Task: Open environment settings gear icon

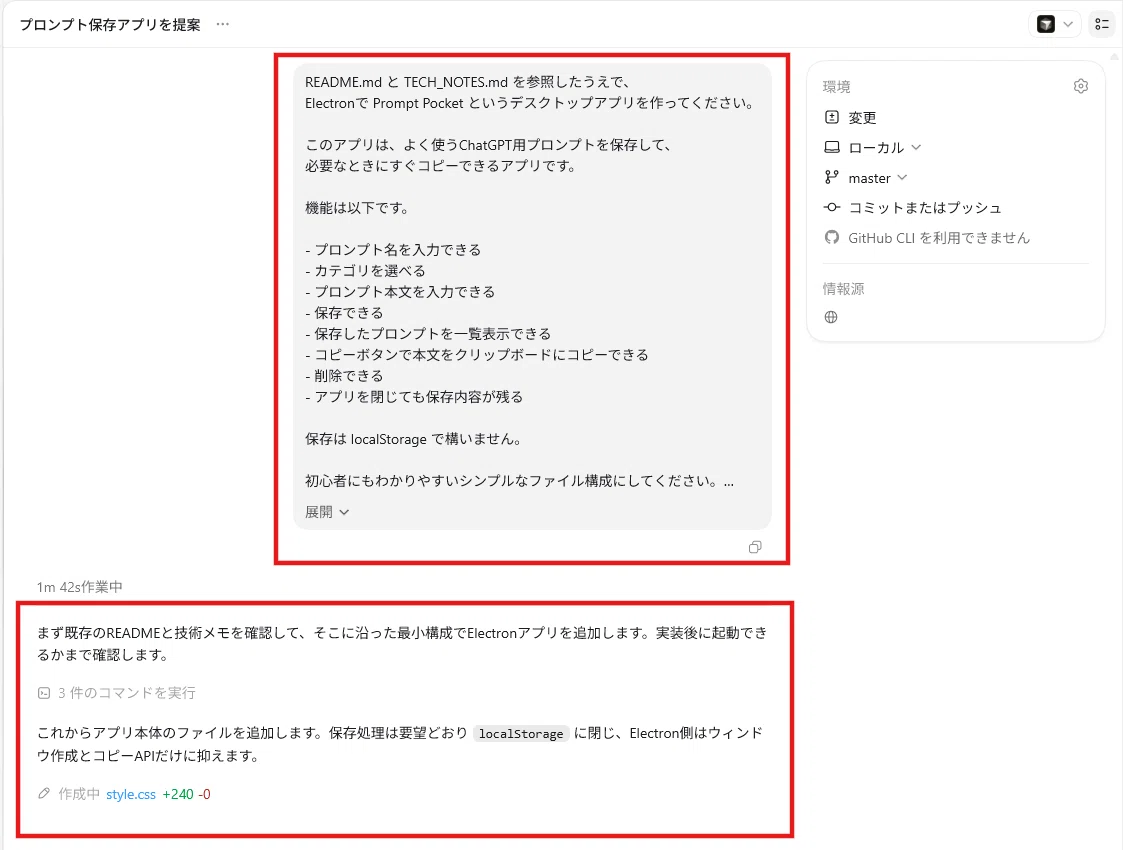Action: point(1081,86)
